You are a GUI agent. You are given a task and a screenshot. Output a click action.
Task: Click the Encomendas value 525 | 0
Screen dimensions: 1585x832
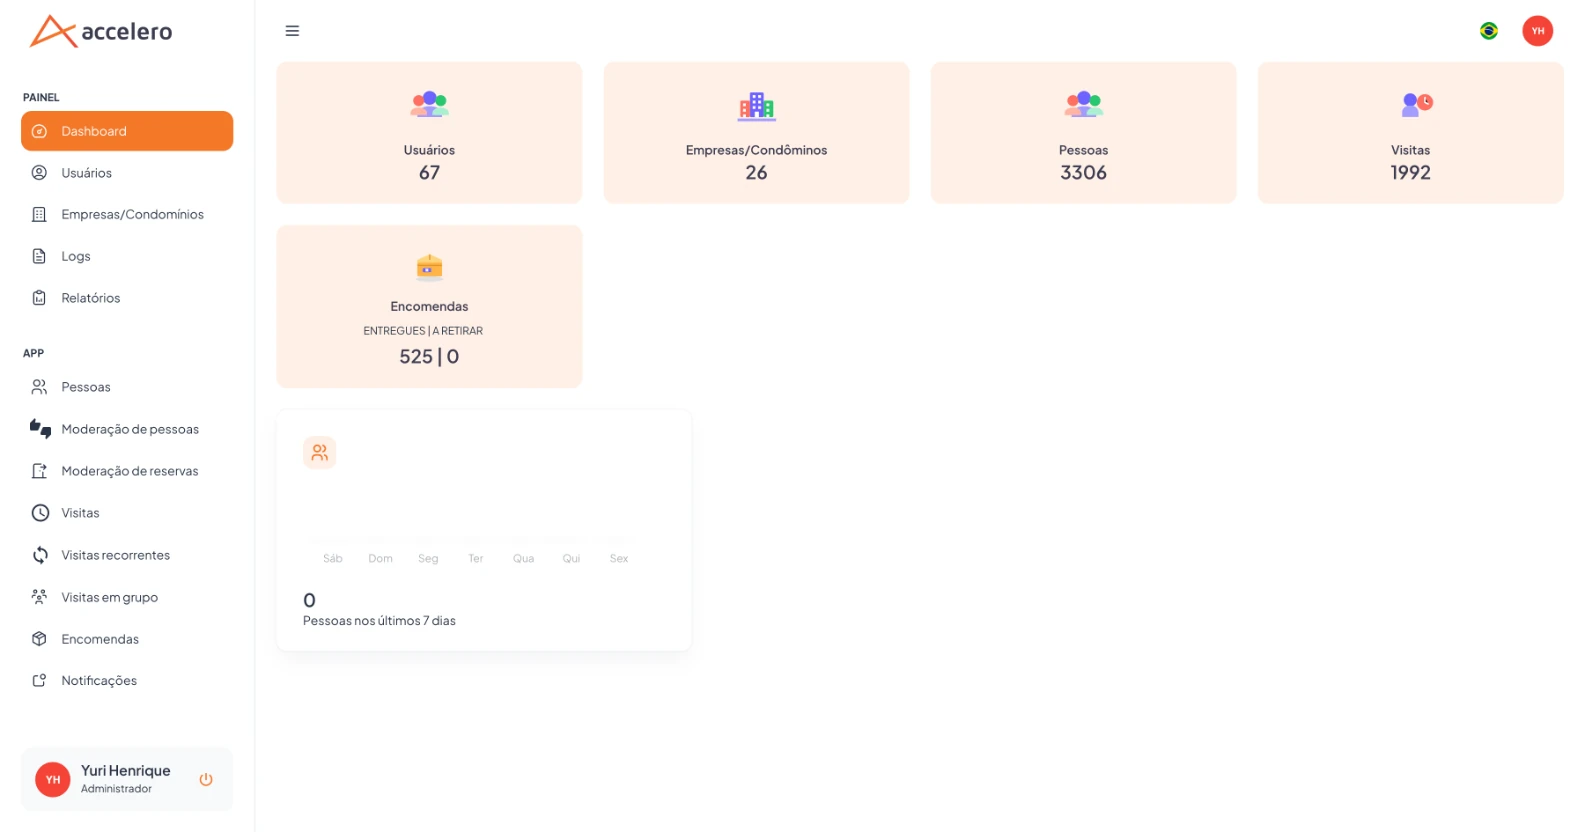[x=429, y=356]
